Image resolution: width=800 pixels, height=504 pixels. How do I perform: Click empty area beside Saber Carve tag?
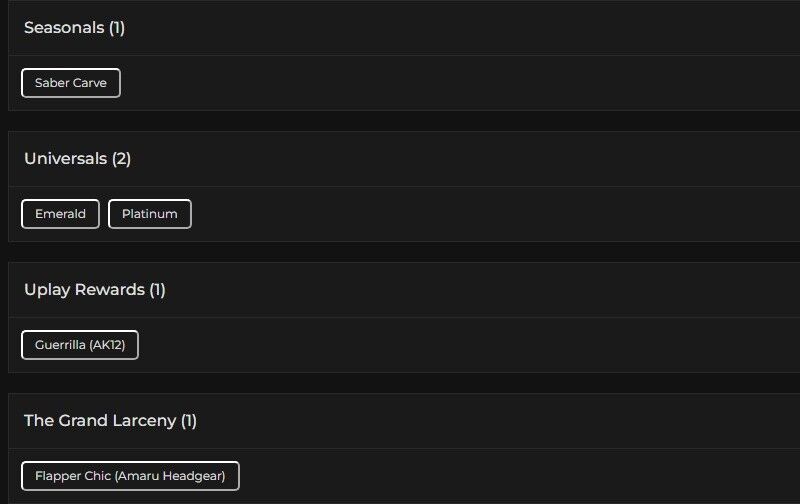pyautogui.click(x=450, y=83)
